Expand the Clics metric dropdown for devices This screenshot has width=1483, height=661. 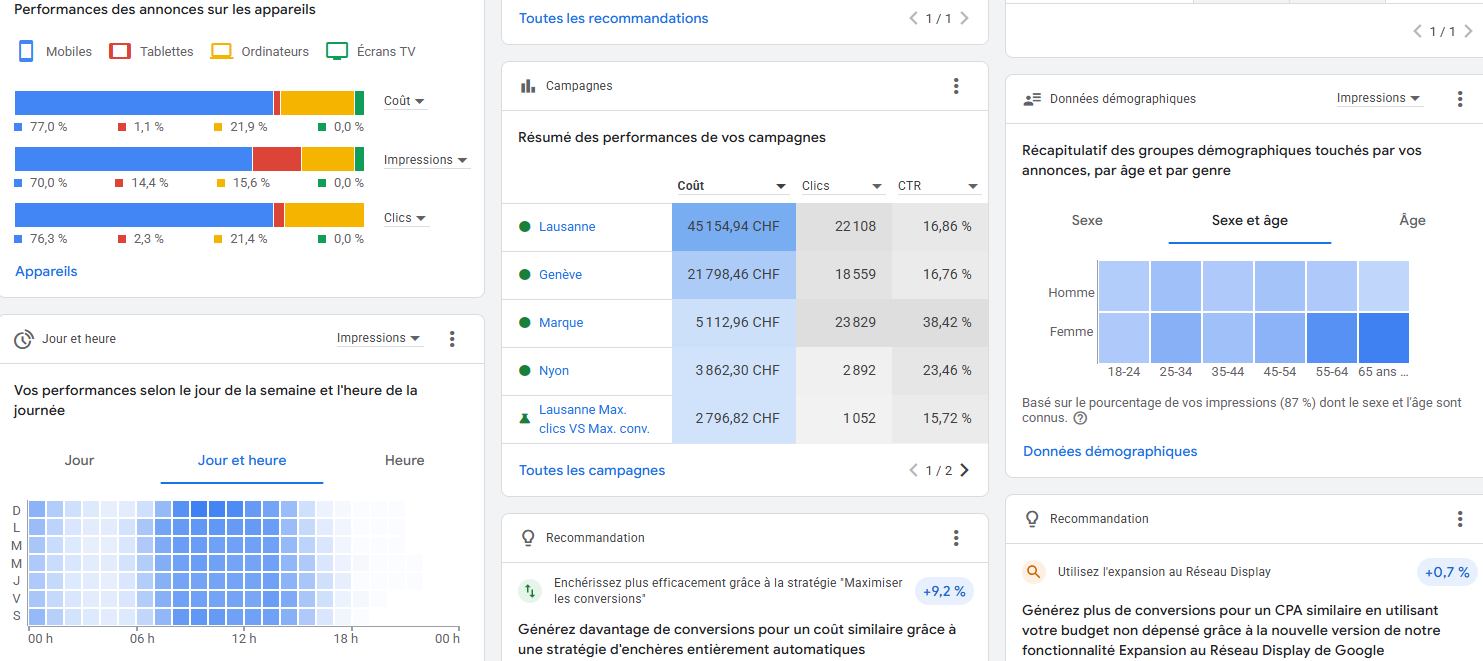point(406,218)
